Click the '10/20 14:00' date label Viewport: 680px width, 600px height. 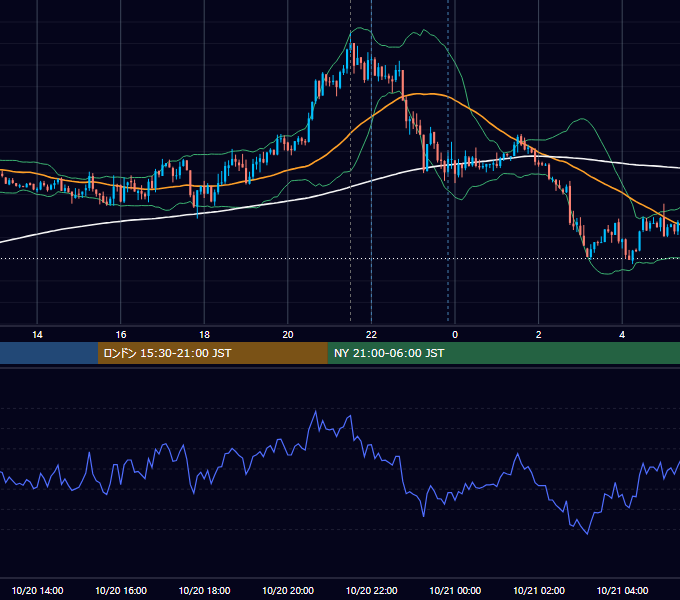37,590
